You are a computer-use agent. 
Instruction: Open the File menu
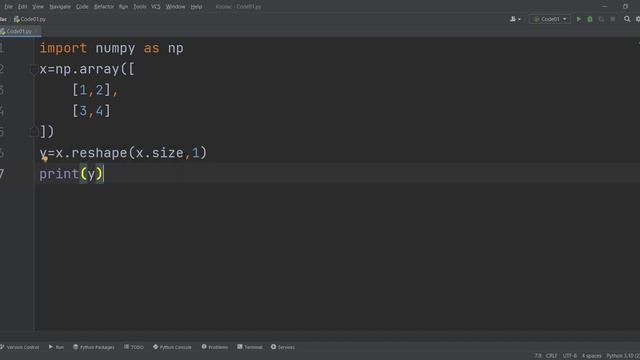[9, 7]
